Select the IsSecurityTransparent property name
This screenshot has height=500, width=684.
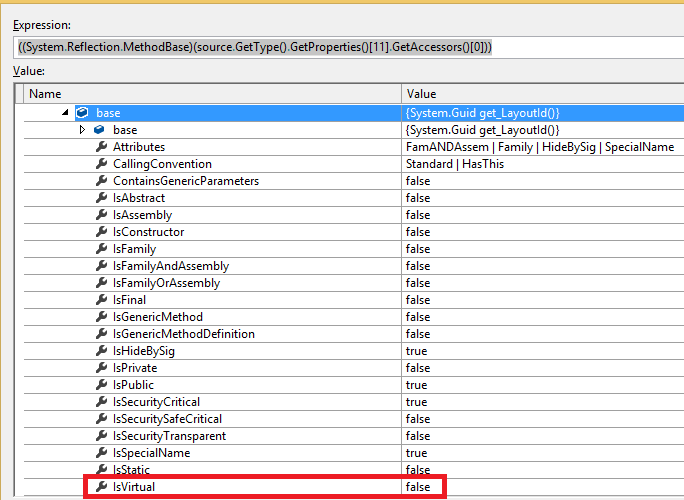[170, 436]
